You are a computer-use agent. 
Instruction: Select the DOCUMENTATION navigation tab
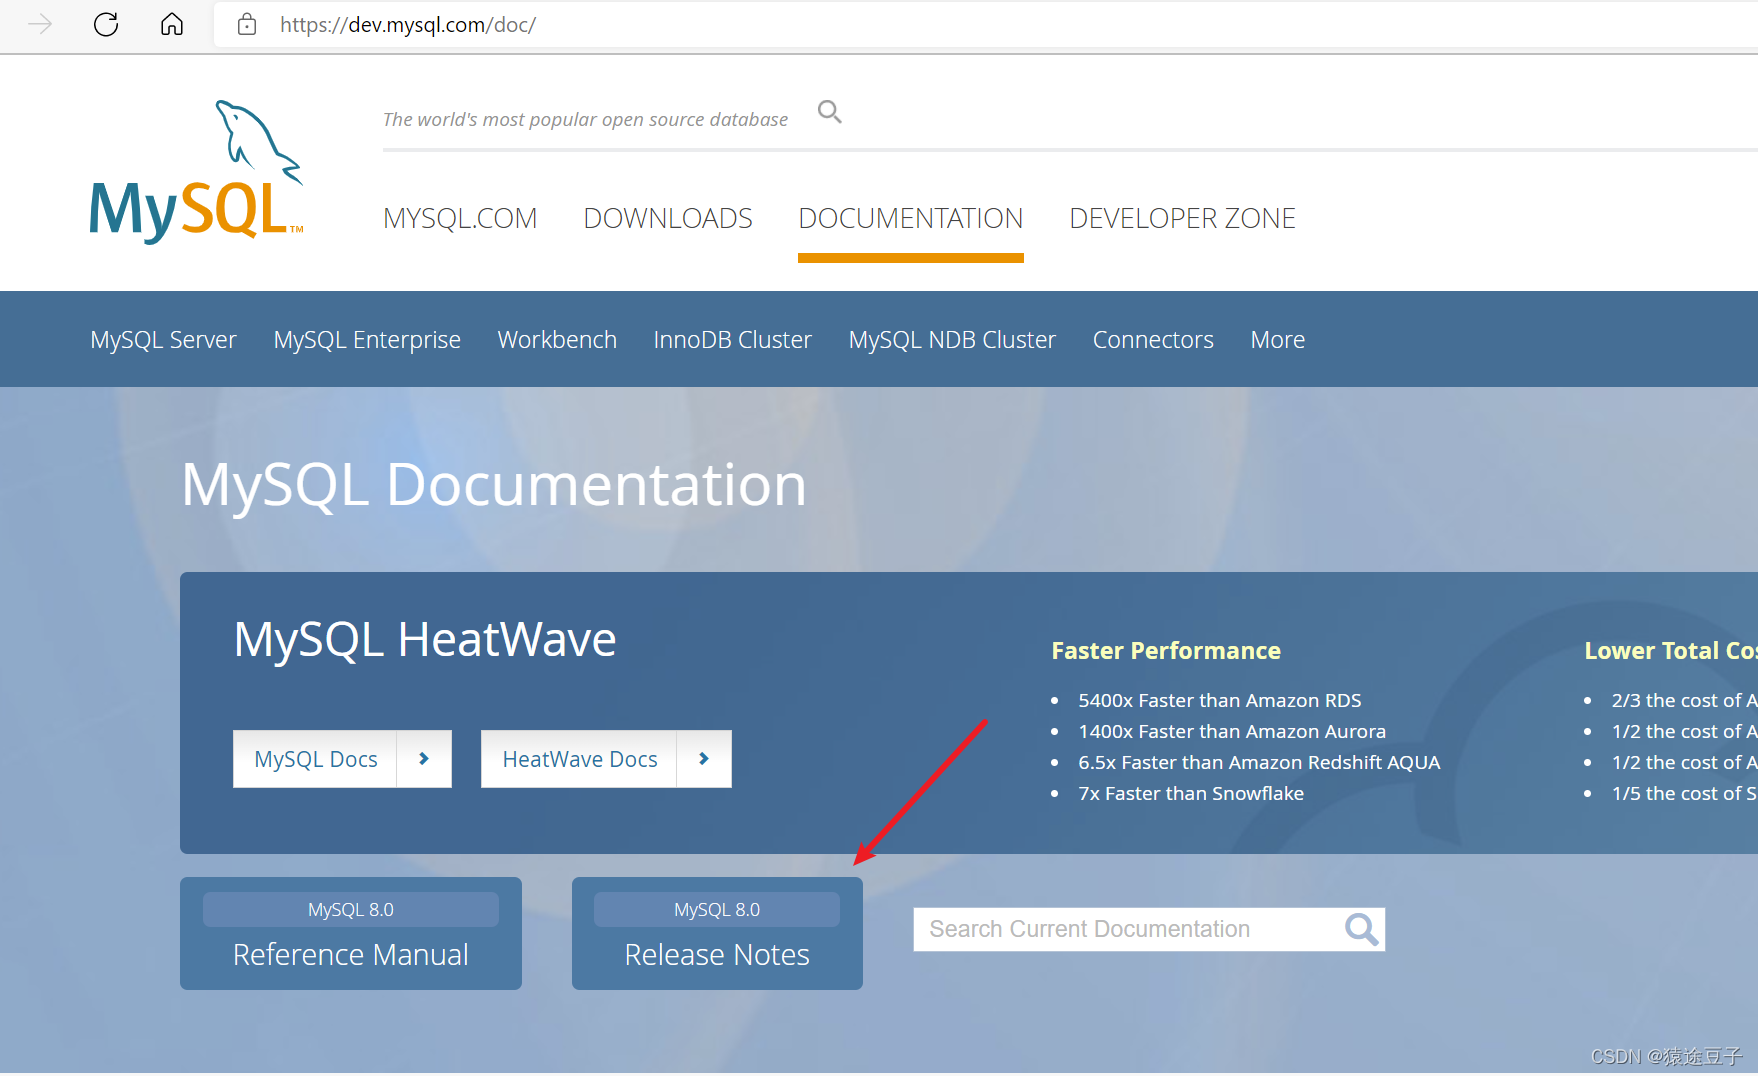coord(911,218)
